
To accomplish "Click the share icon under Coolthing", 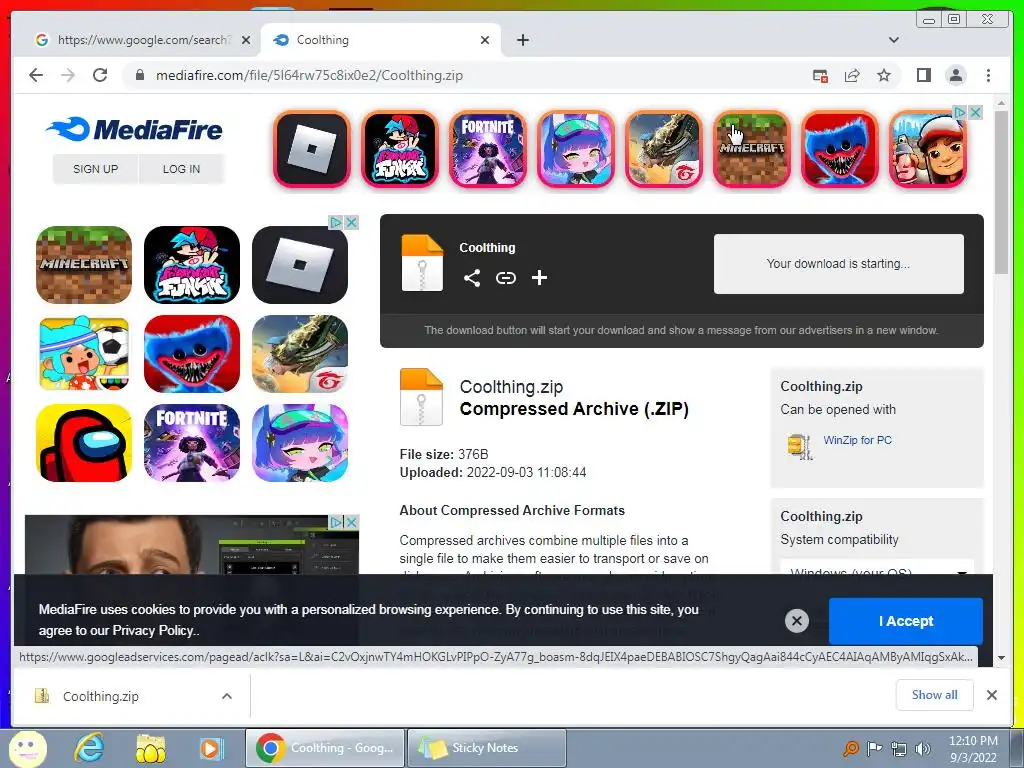I will coord(472,278).
